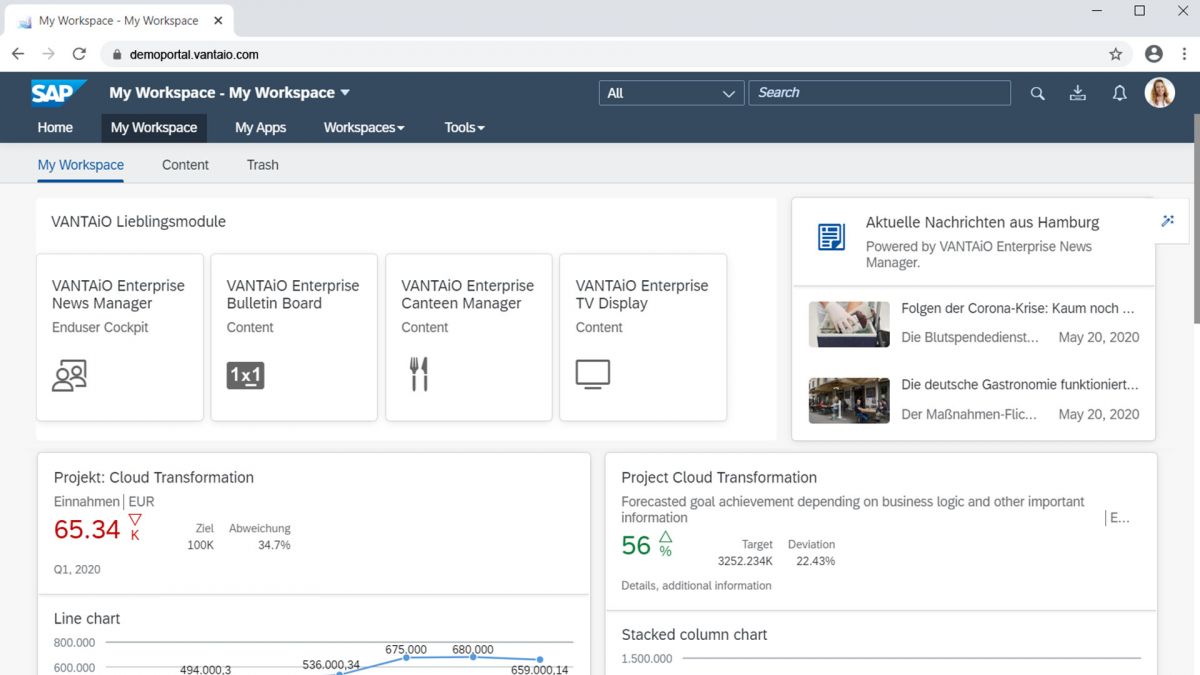Open the My Workspace title dropdown arrow
The height and width of the screenshot is (675, 1200).
tap(345, 93)
